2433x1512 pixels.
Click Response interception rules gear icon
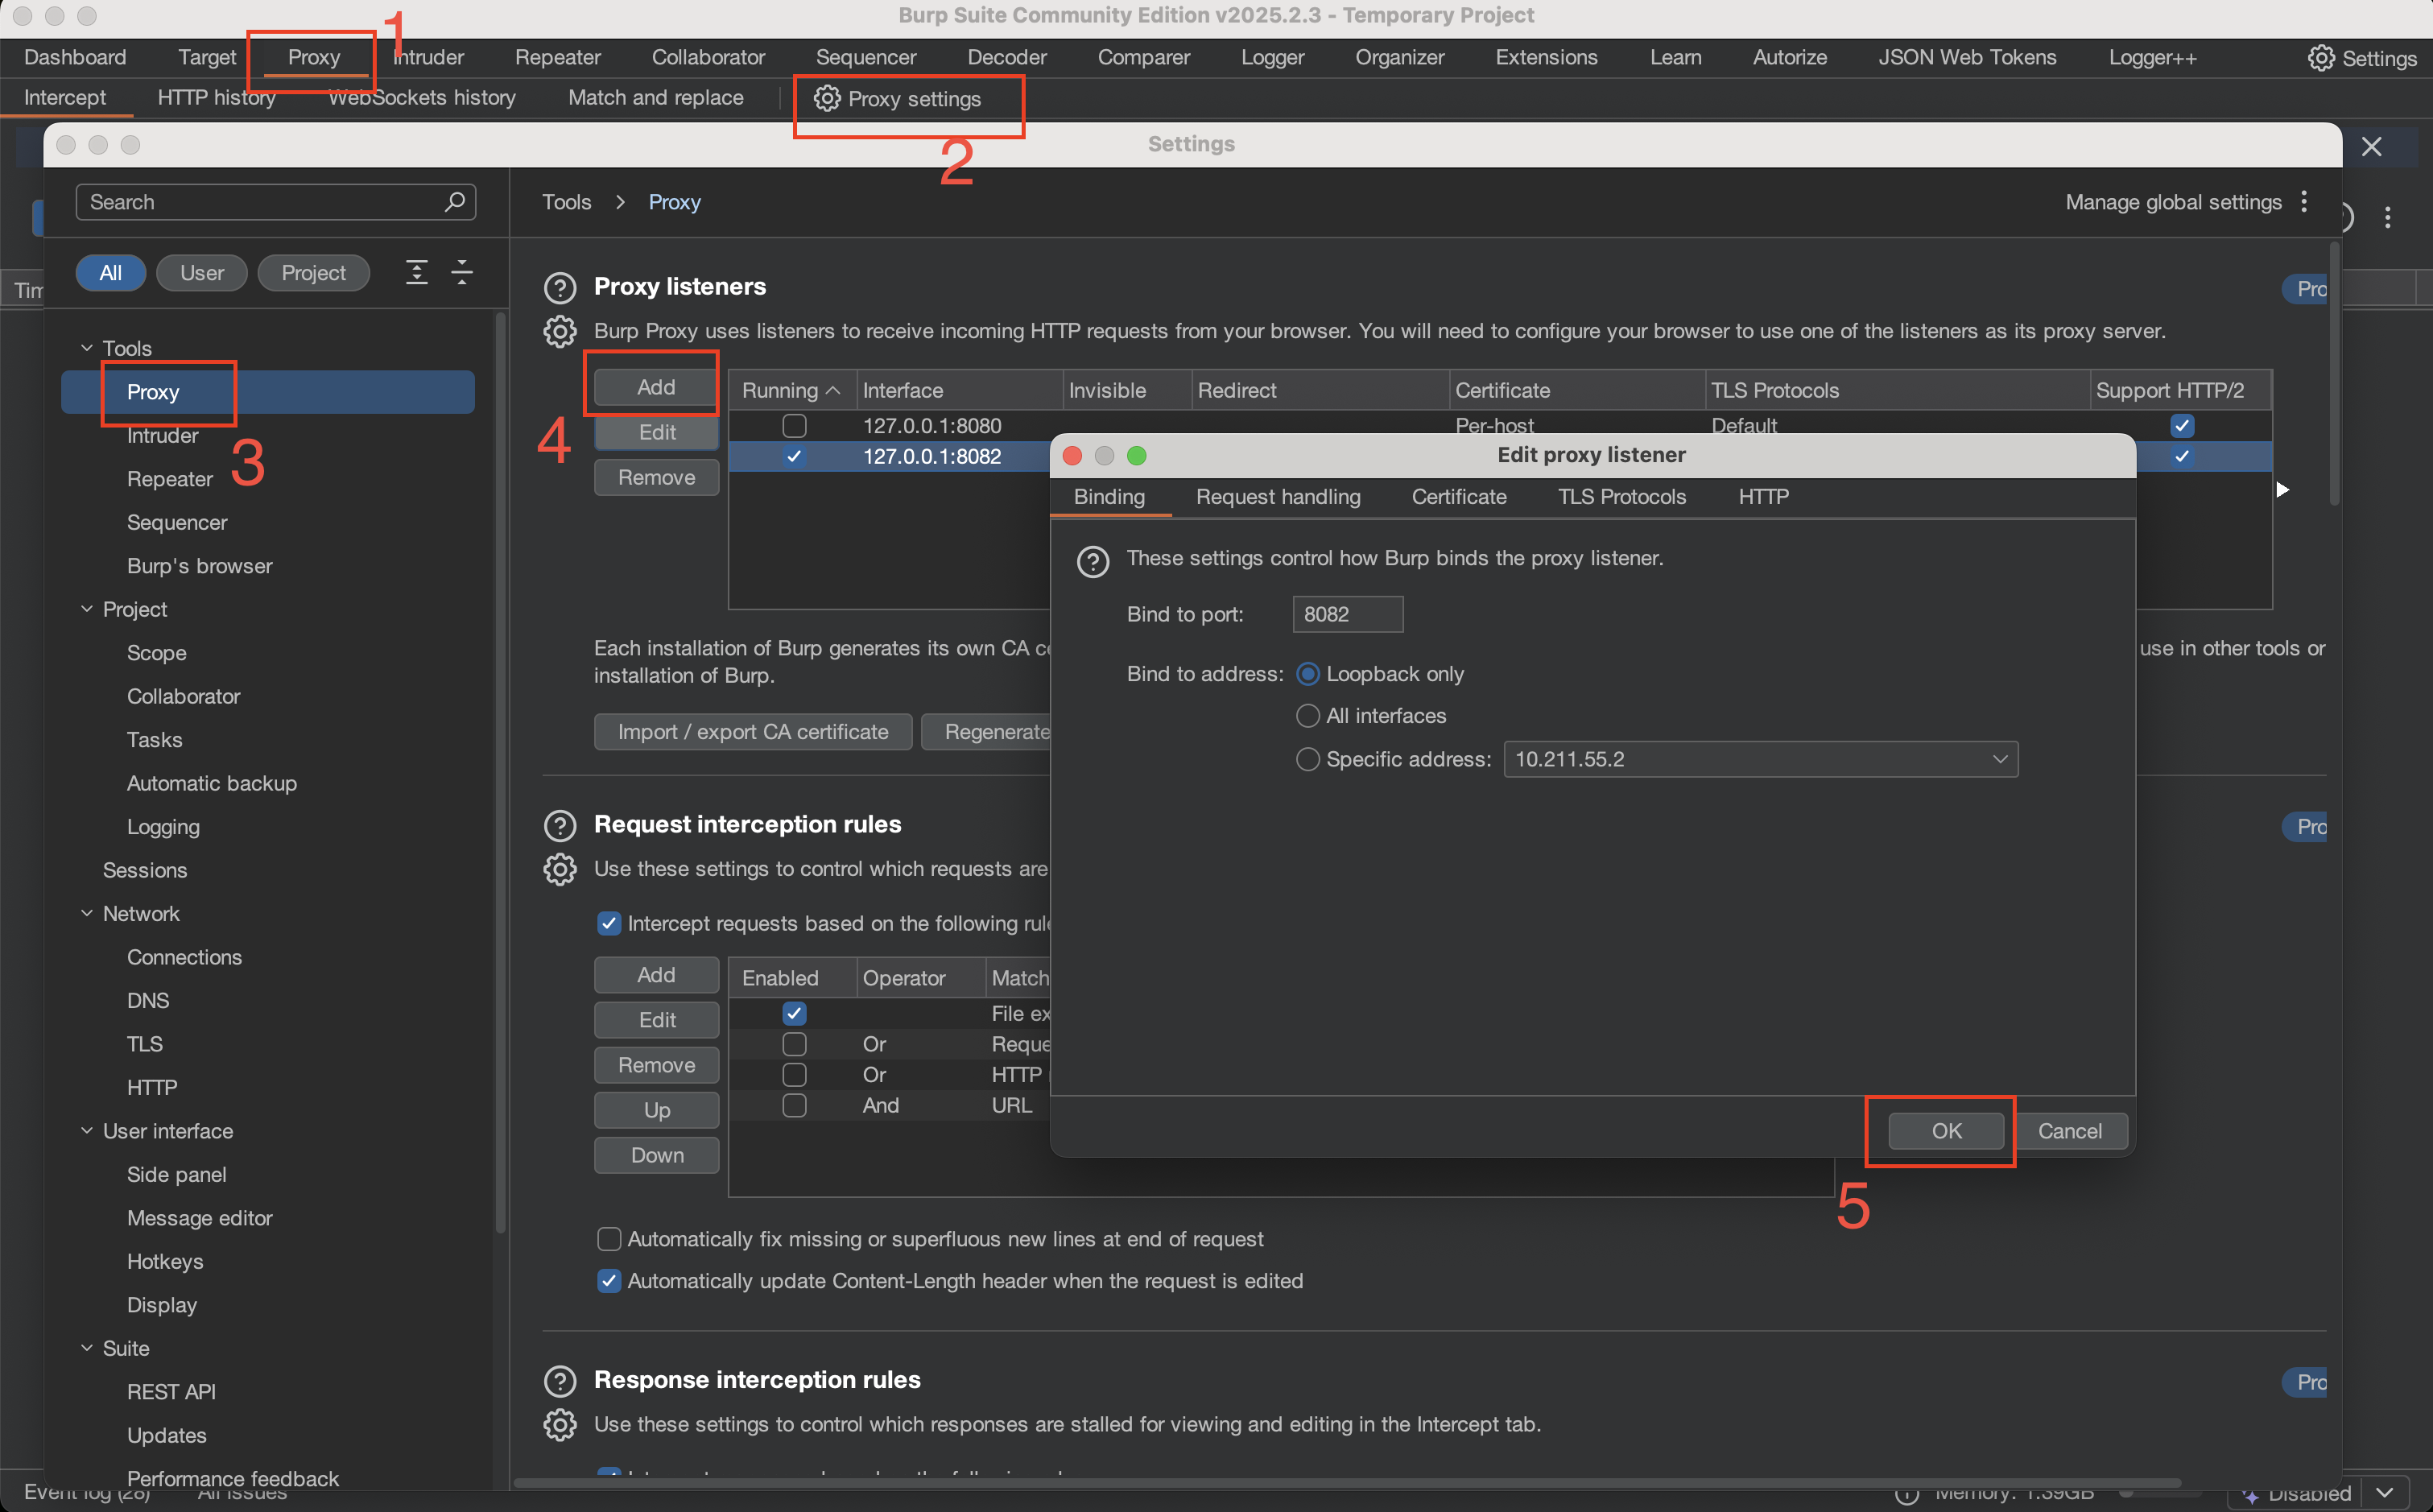click(x=560, y=1424)
